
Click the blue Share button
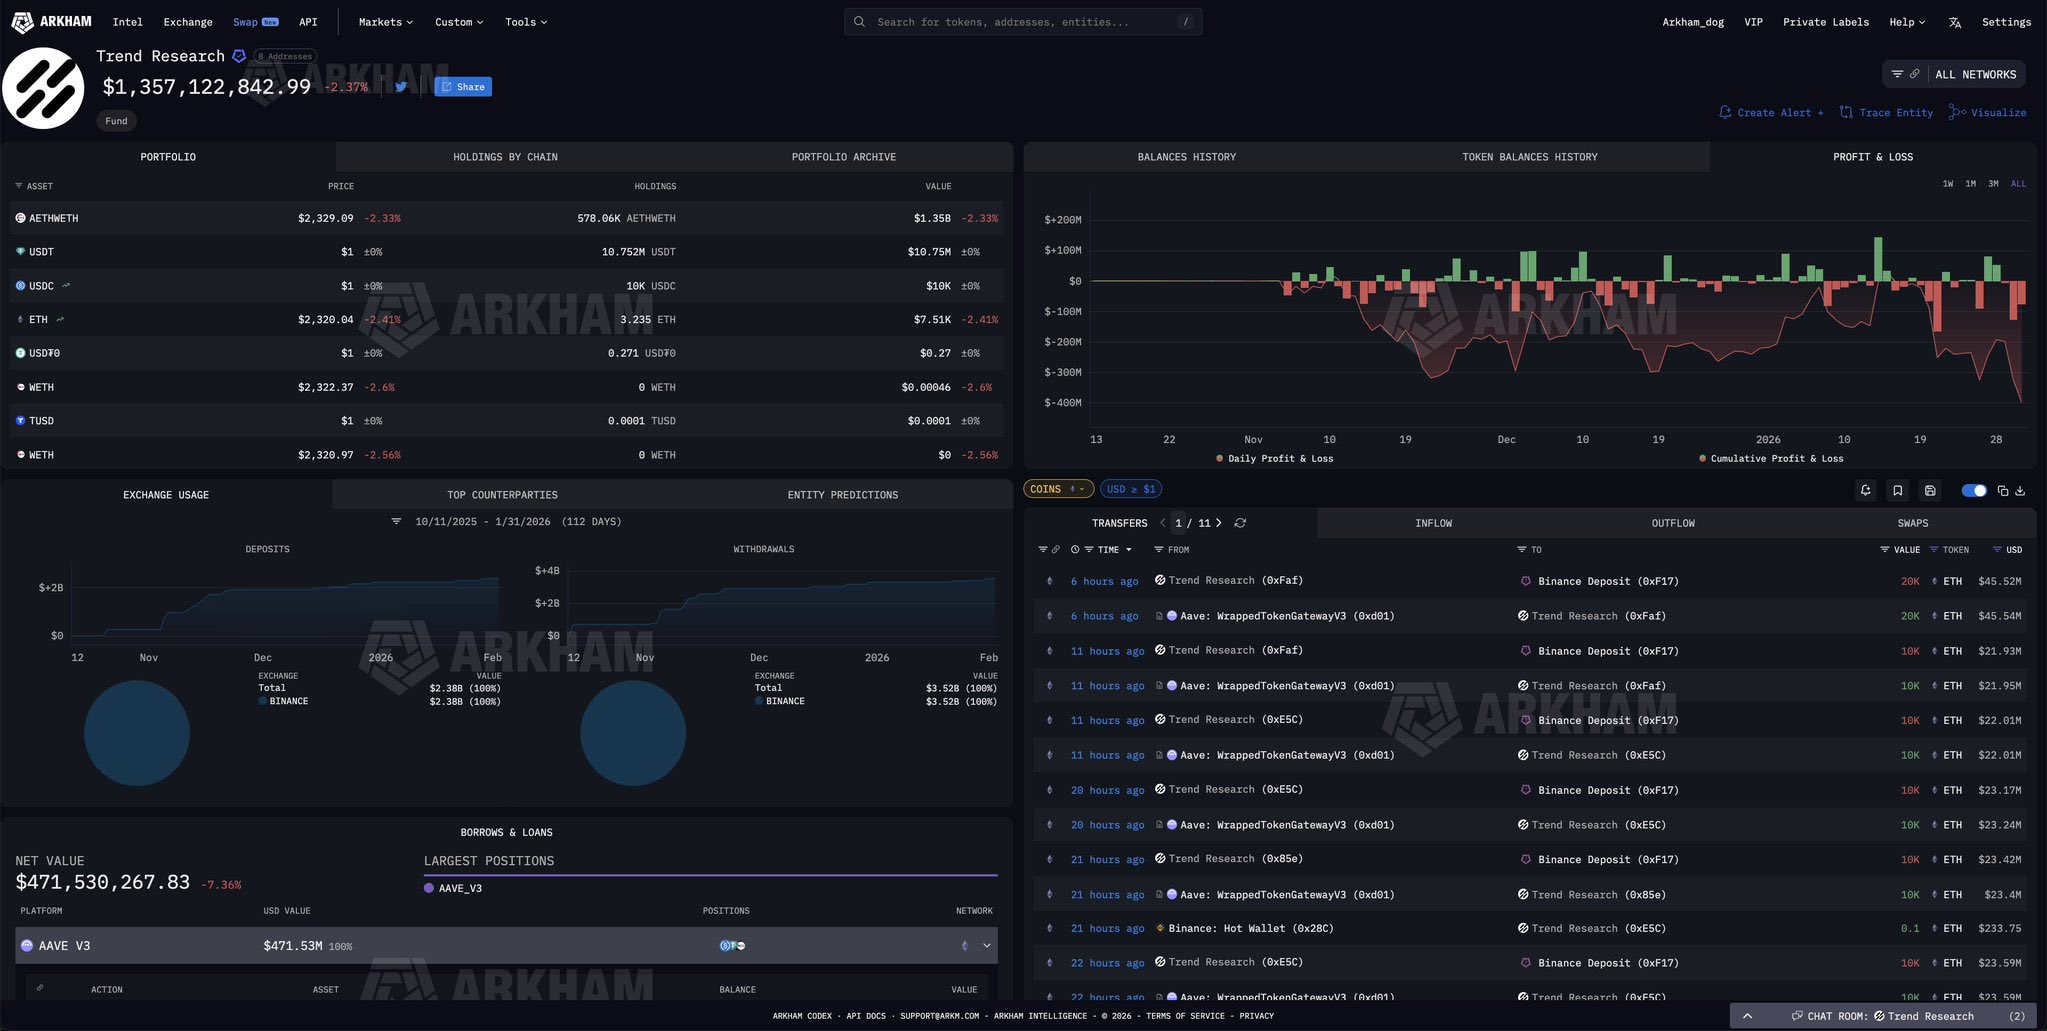point(463,87)
